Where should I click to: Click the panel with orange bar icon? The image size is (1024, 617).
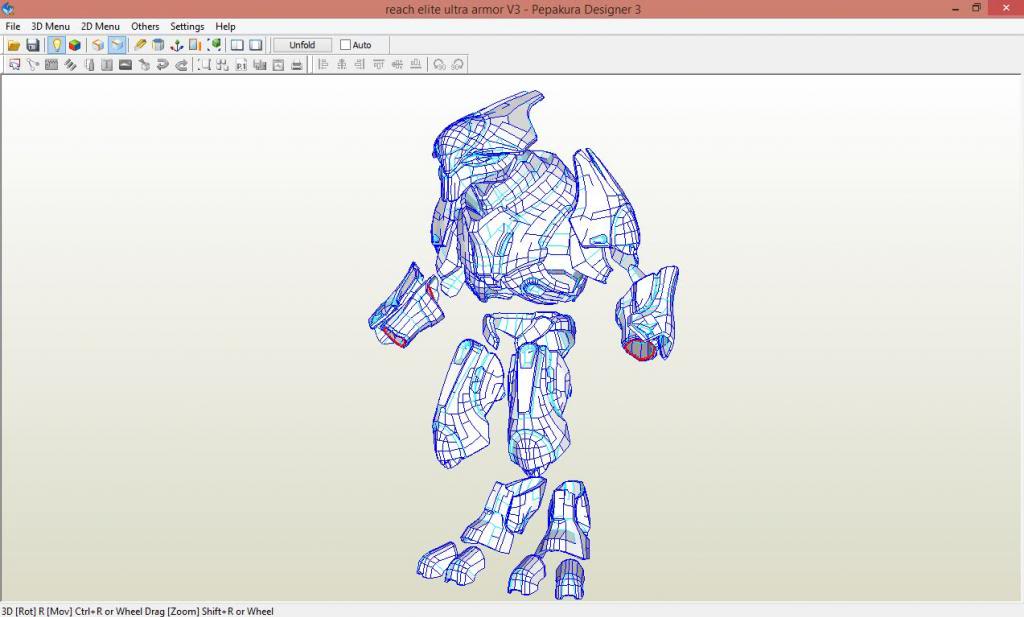pos(195,45)
